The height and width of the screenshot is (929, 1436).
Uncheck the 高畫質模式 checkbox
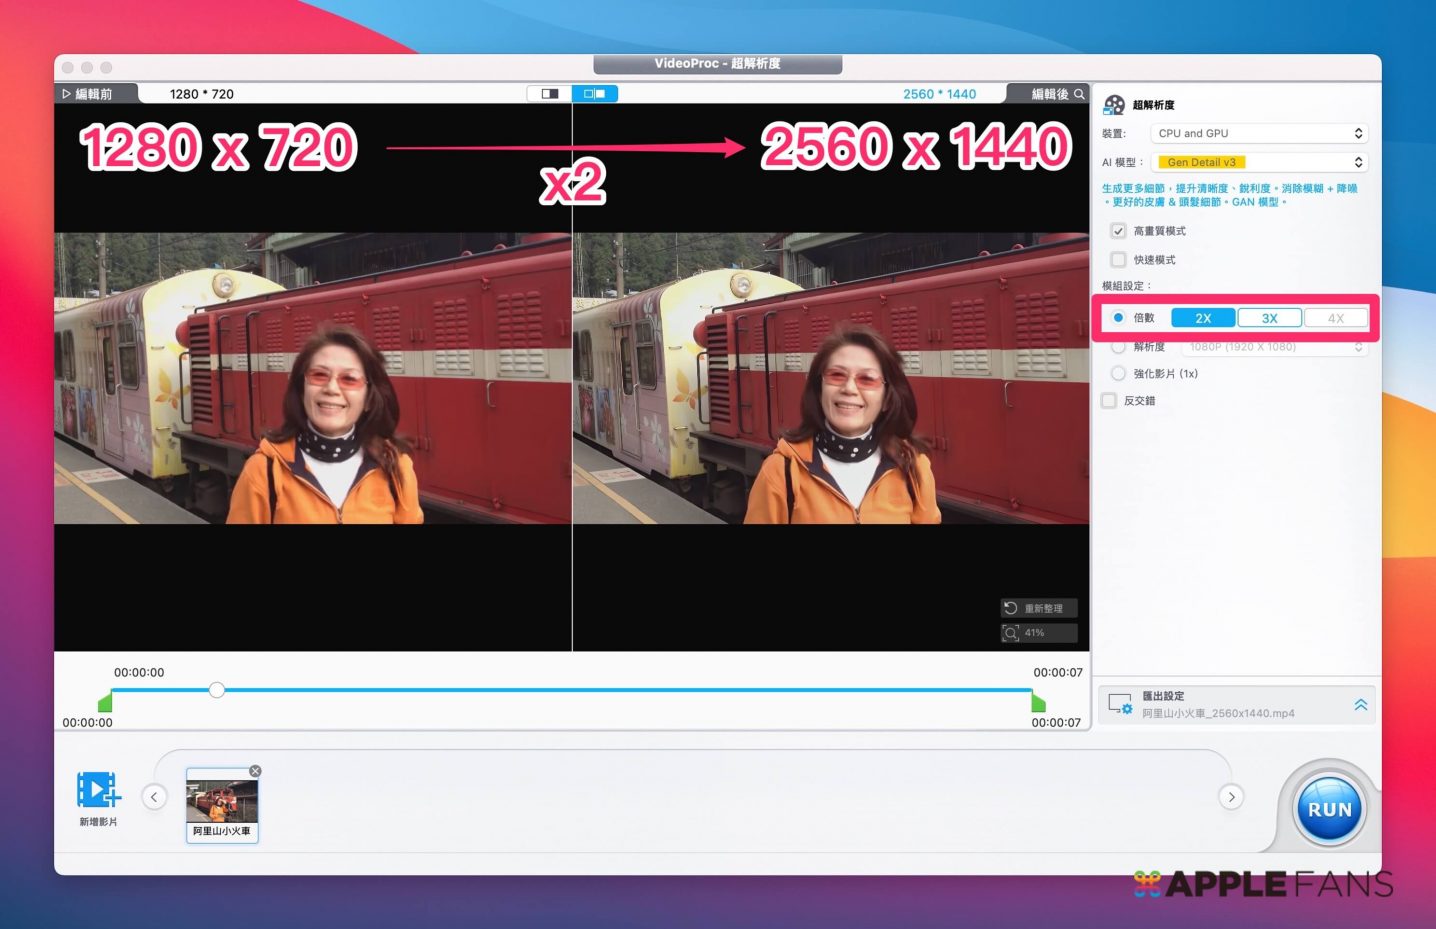pos(1118,231)
